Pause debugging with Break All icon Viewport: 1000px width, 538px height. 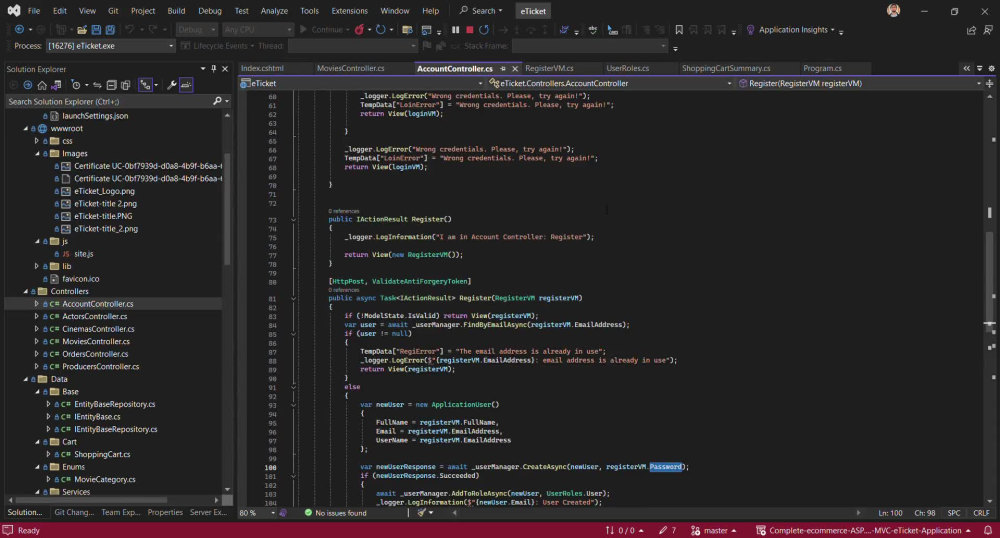point(455,29)
